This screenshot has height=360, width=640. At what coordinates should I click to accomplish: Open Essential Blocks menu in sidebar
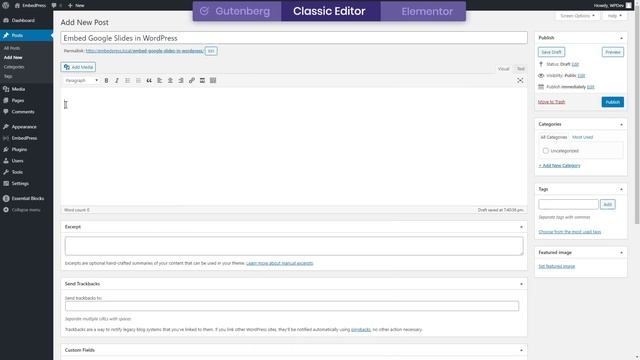27,198
